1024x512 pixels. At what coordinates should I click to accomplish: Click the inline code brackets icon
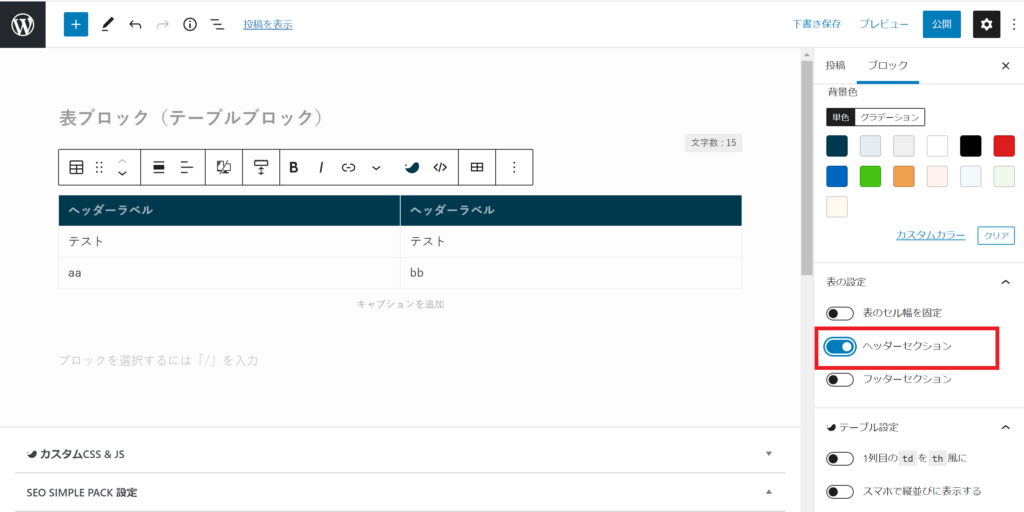[x=440, y=167]
